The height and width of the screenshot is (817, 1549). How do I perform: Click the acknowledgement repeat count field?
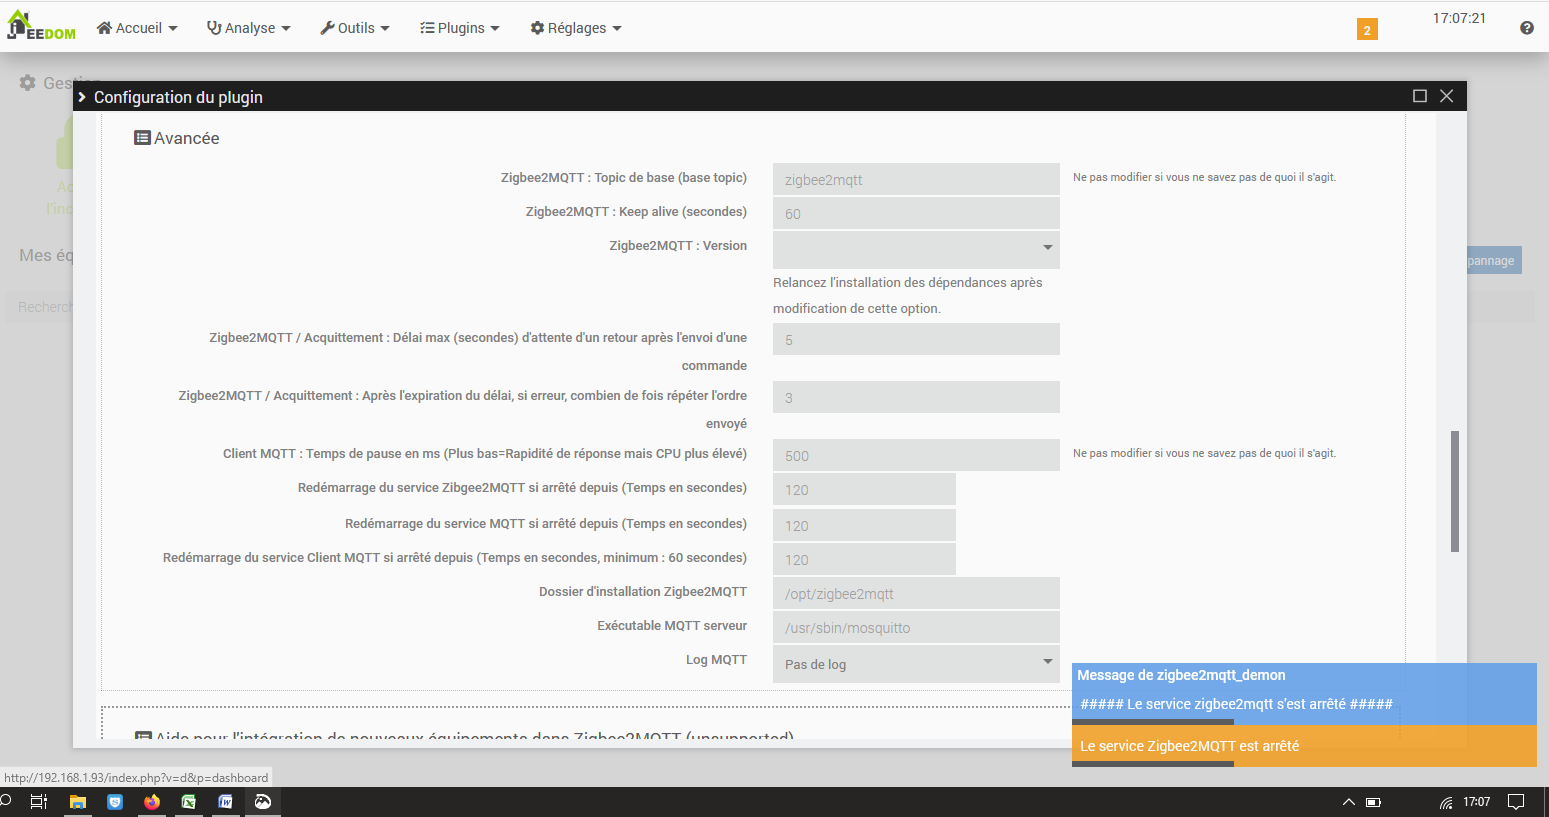(x=916, y=397)
